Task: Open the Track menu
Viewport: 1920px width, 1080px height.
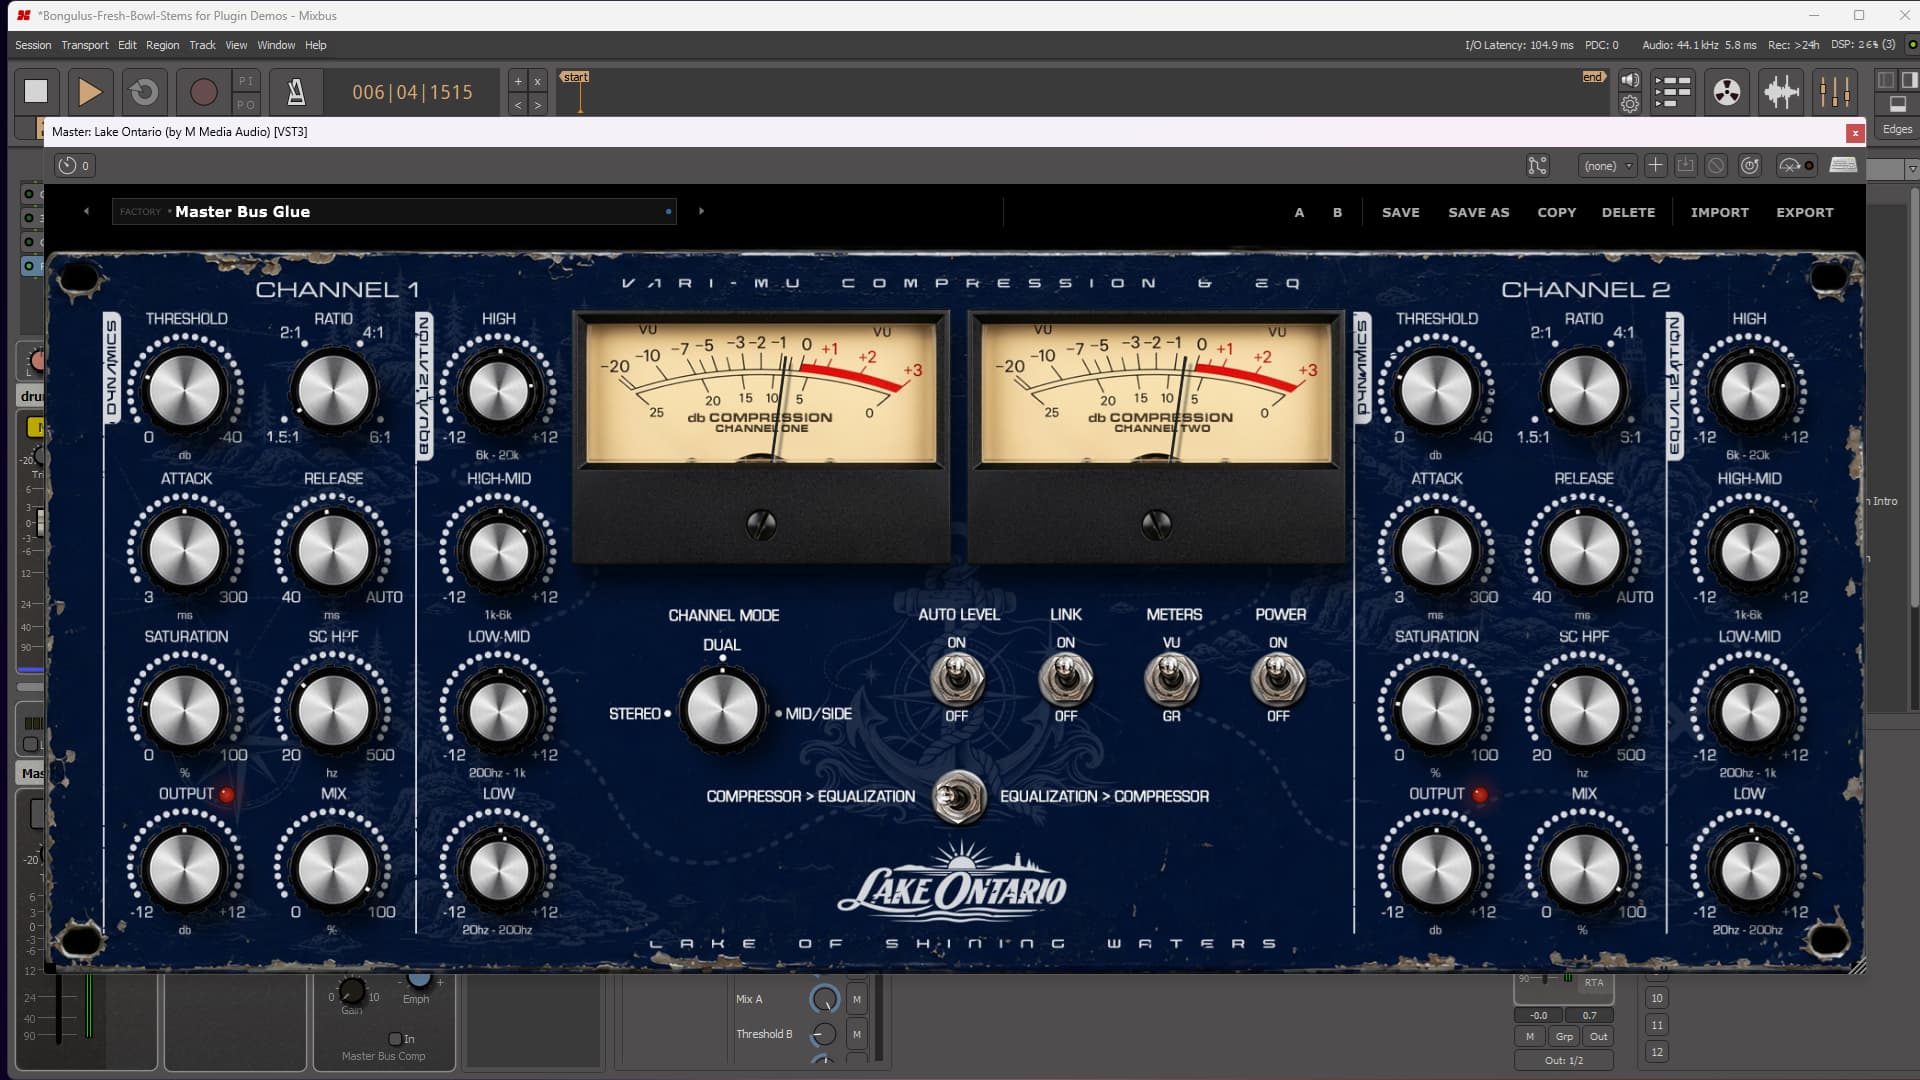Action: click(202, 45)
